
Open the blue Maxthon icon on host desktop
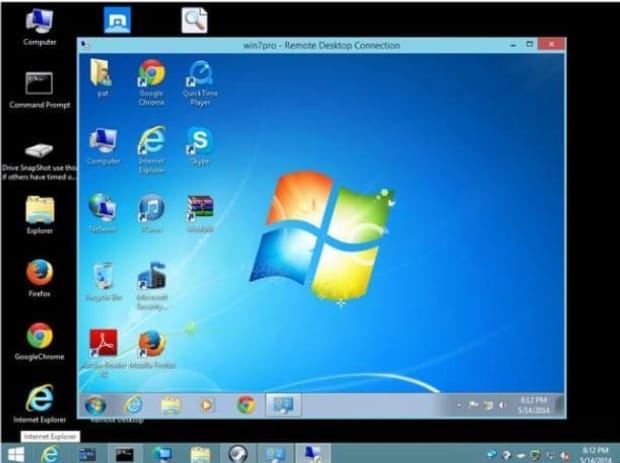coord(117,21)
